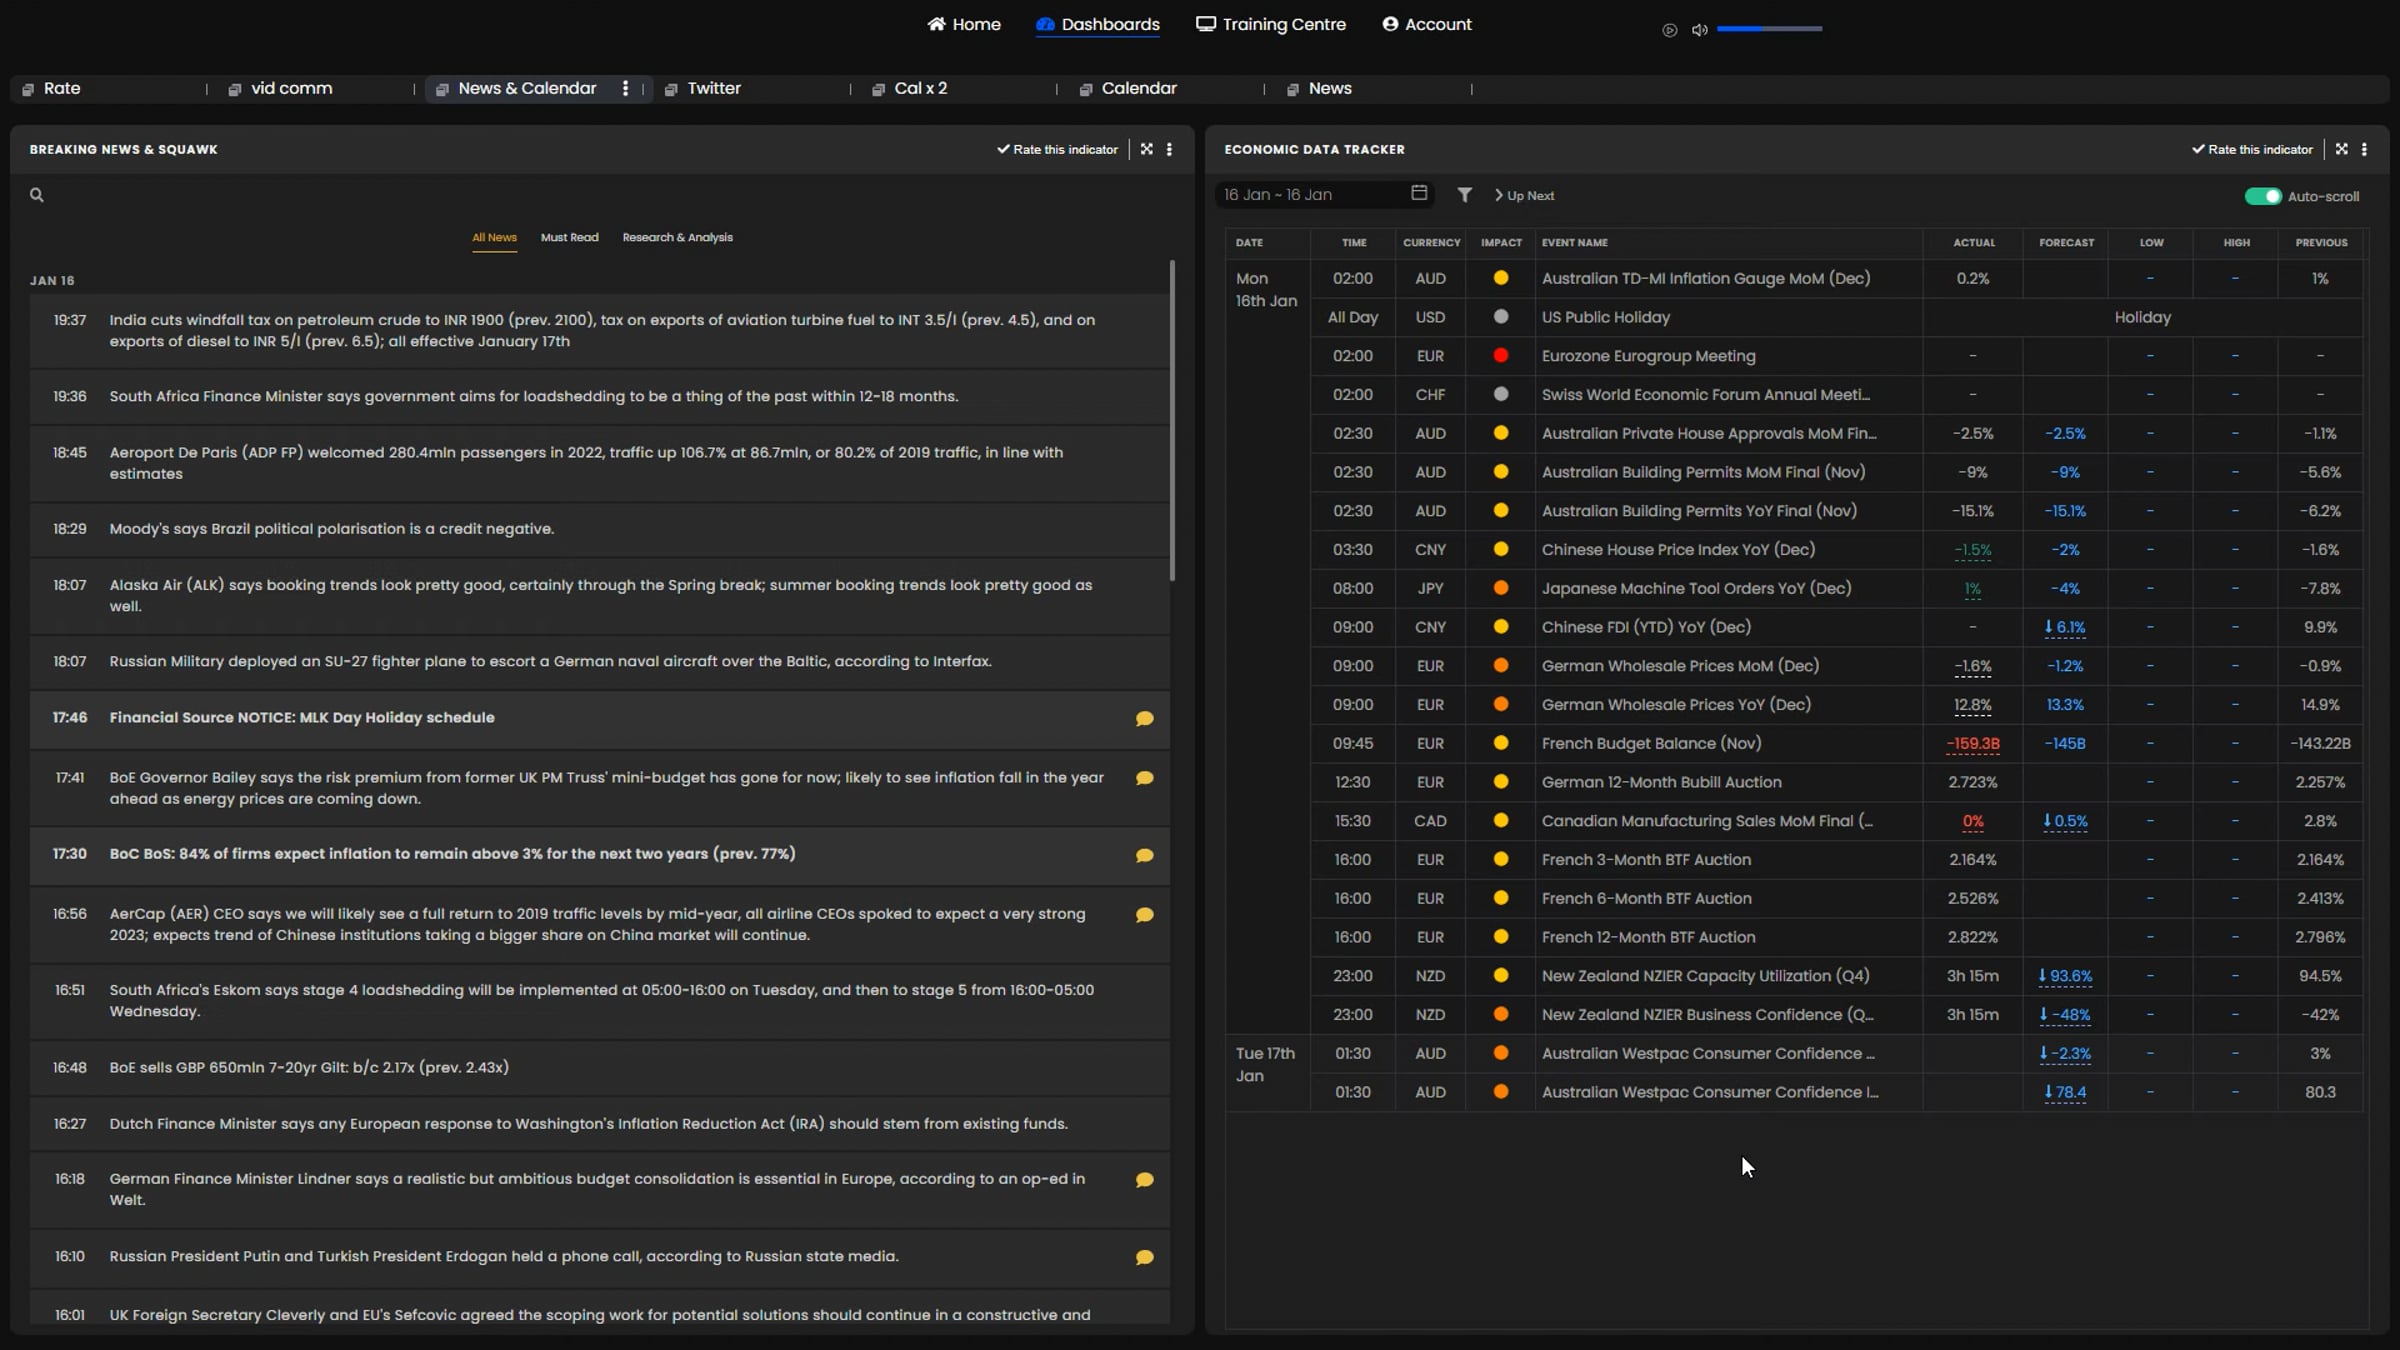Expand Economic Data Tracker to fullscreen
The image size is (2400, 1350).
(x=2341, y=149)
